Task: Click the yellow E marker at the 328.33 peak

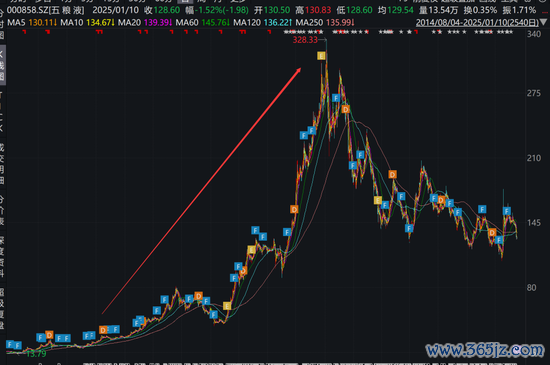Action: (321, 56)
